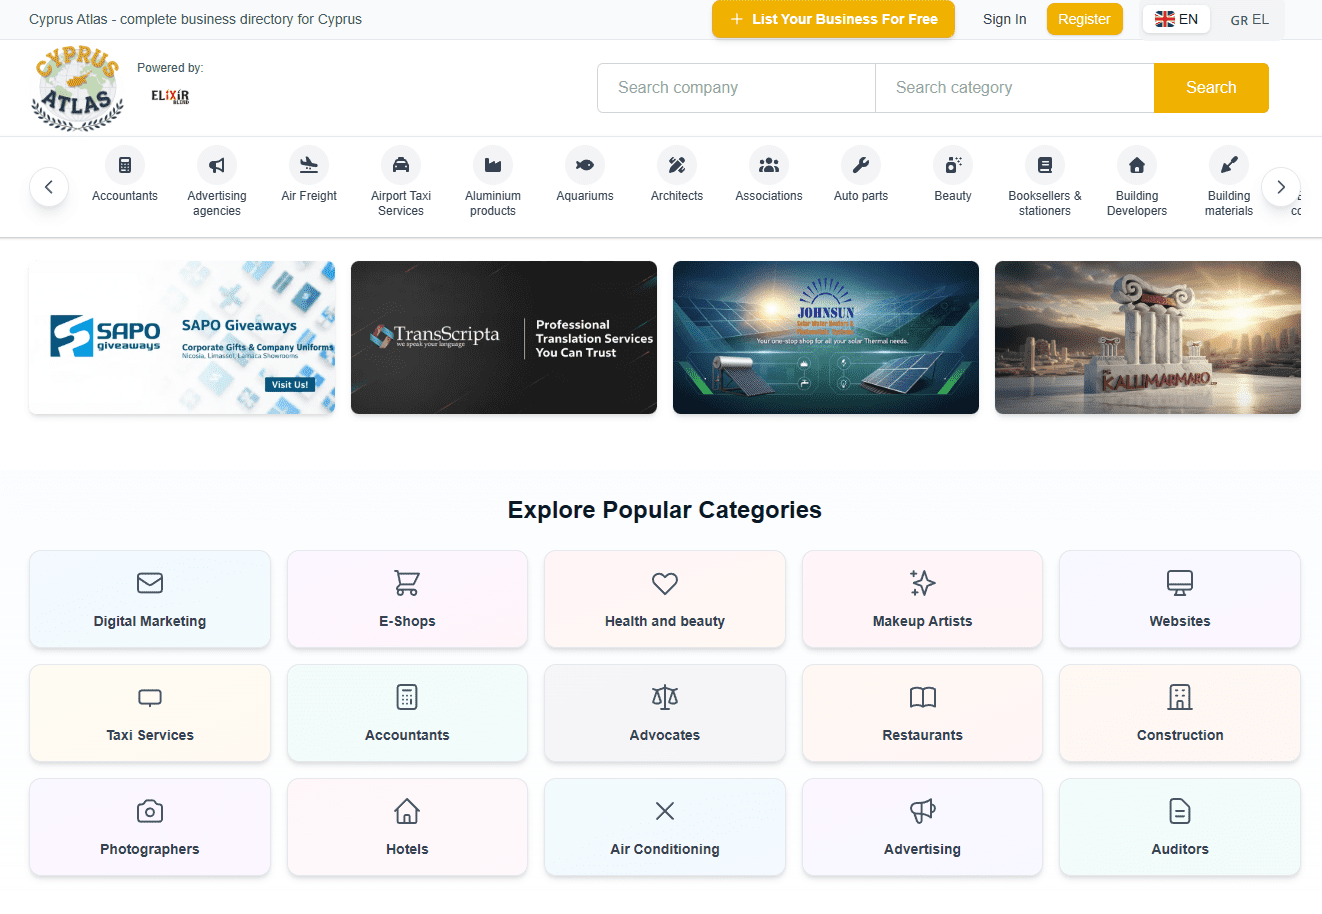This screenshot has height=914, width=1322.
Task: Select the Air Freight plane icon
Action: (309, 165)
